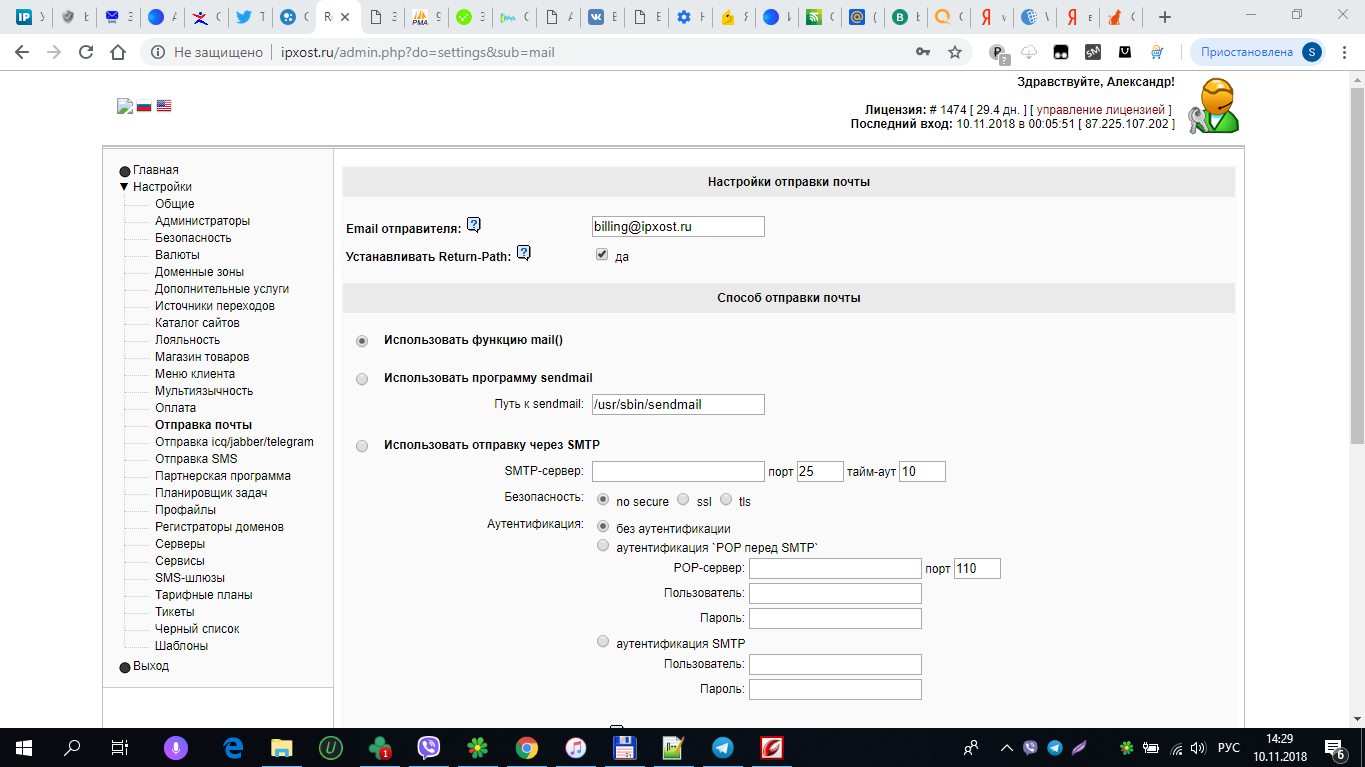Viewport: 1365px width, 767px height.
Task: Go to Тарифные планы in the sidebar
Action: [x=203, y=595]
